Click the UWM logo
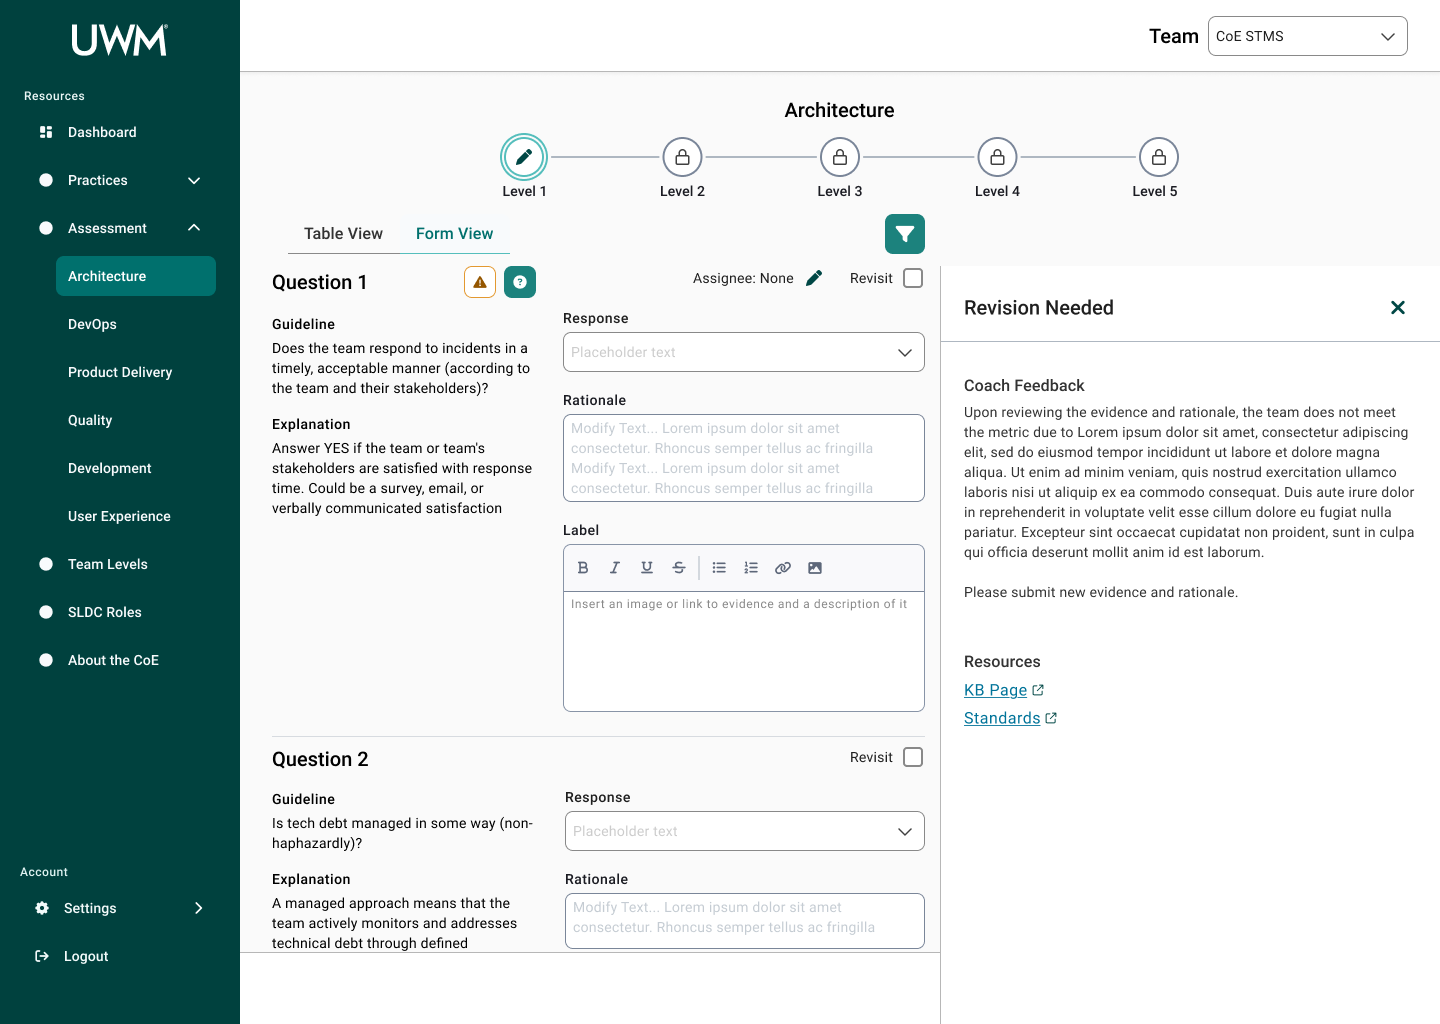Image resolution: width=1440 pixels, height=1024 pixels. (x=120, y=40)
